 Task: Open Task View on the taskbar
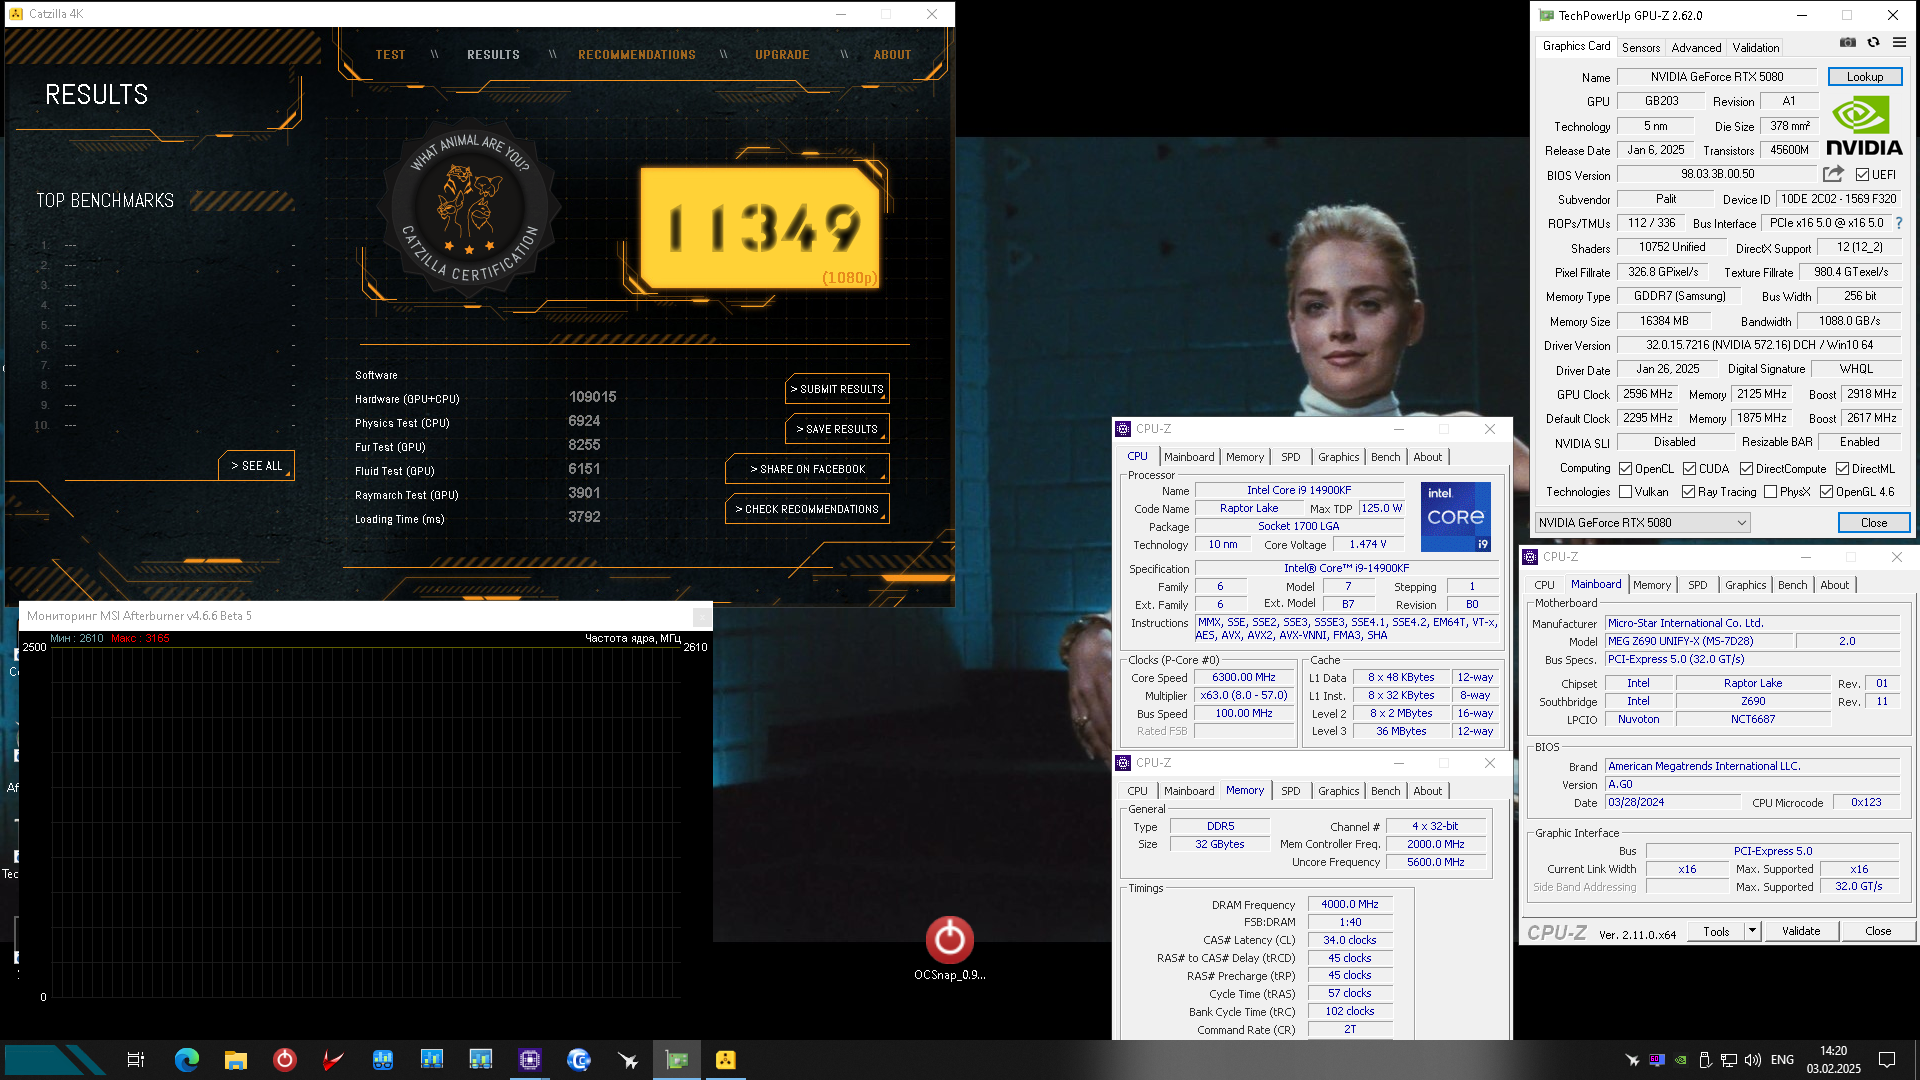(x=136, y=1060)
